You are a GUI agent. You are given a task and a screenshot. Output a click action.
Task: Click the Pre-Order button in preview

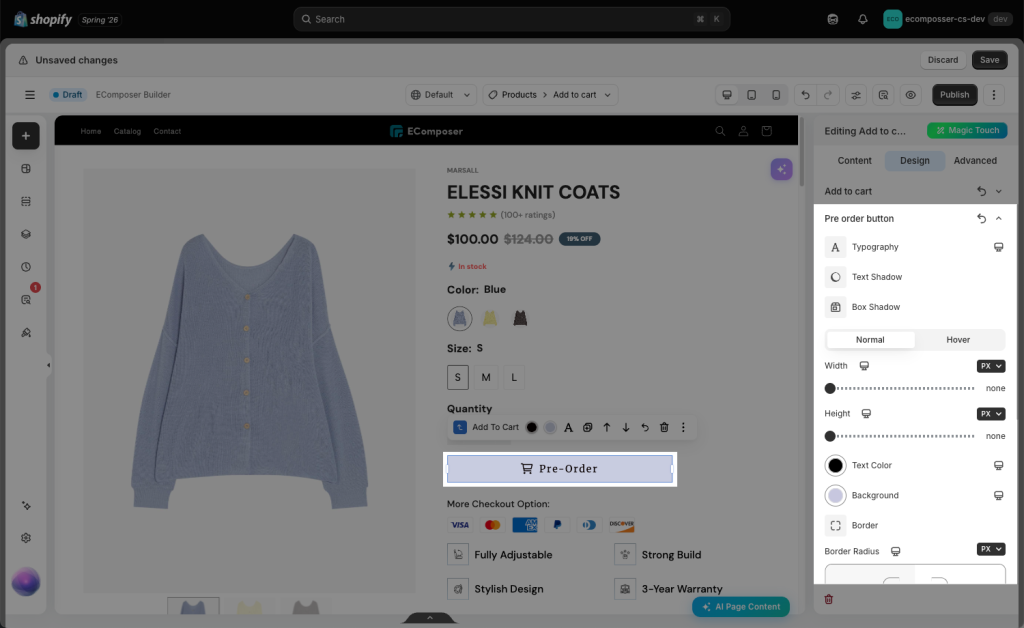tap(560, 469)
